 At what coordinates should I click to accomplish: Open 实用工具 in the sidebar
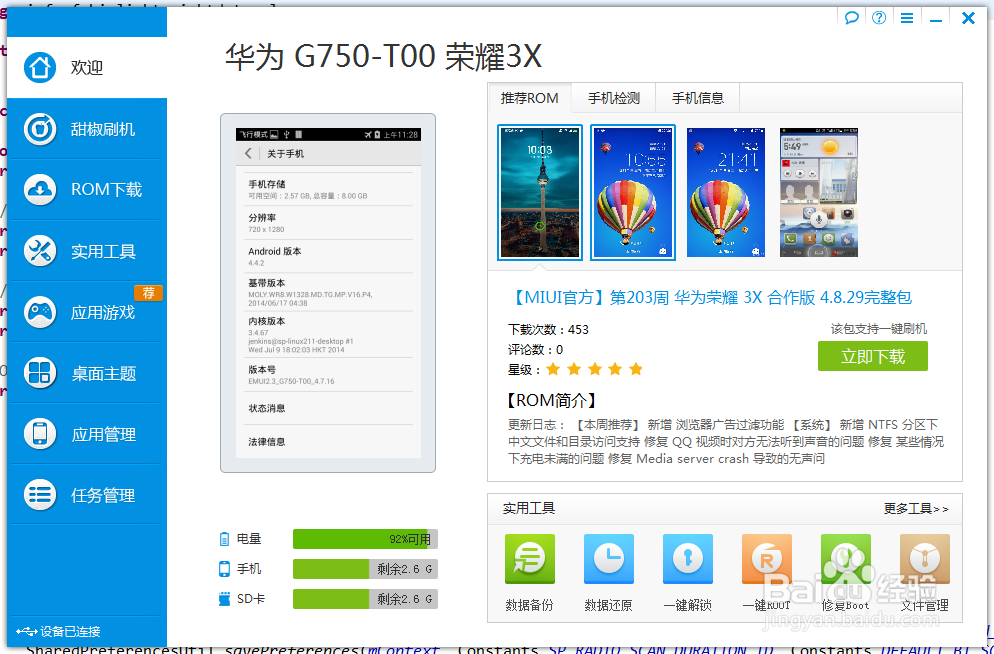87,251
